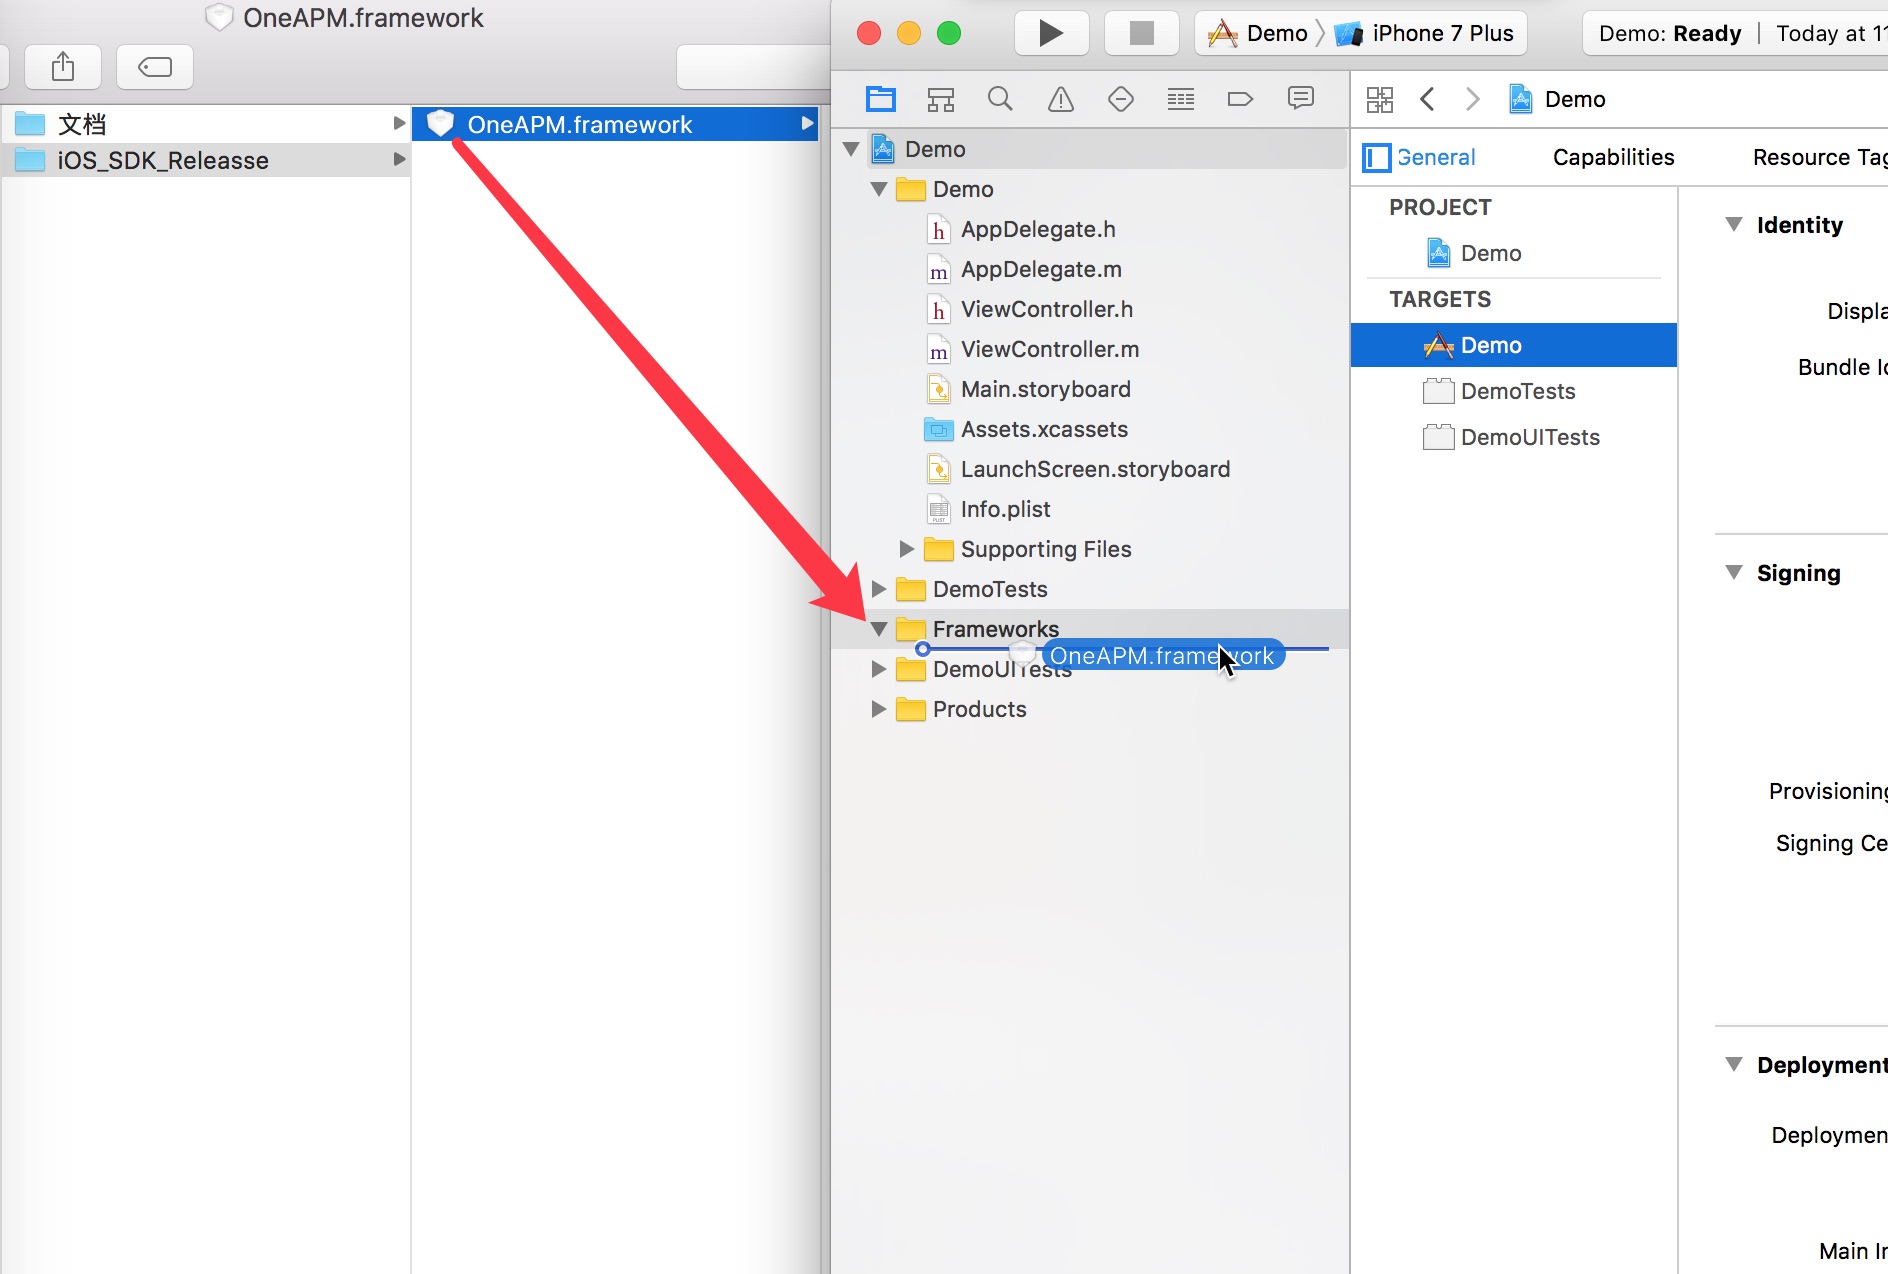Toggle the targets list sidebar icon
1888x1274 pixels.
tap(1377, 158)
